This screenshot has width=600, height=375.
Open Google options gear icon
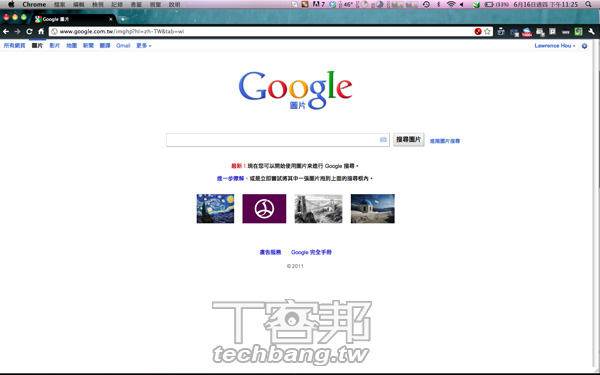[x=584, y=46]
